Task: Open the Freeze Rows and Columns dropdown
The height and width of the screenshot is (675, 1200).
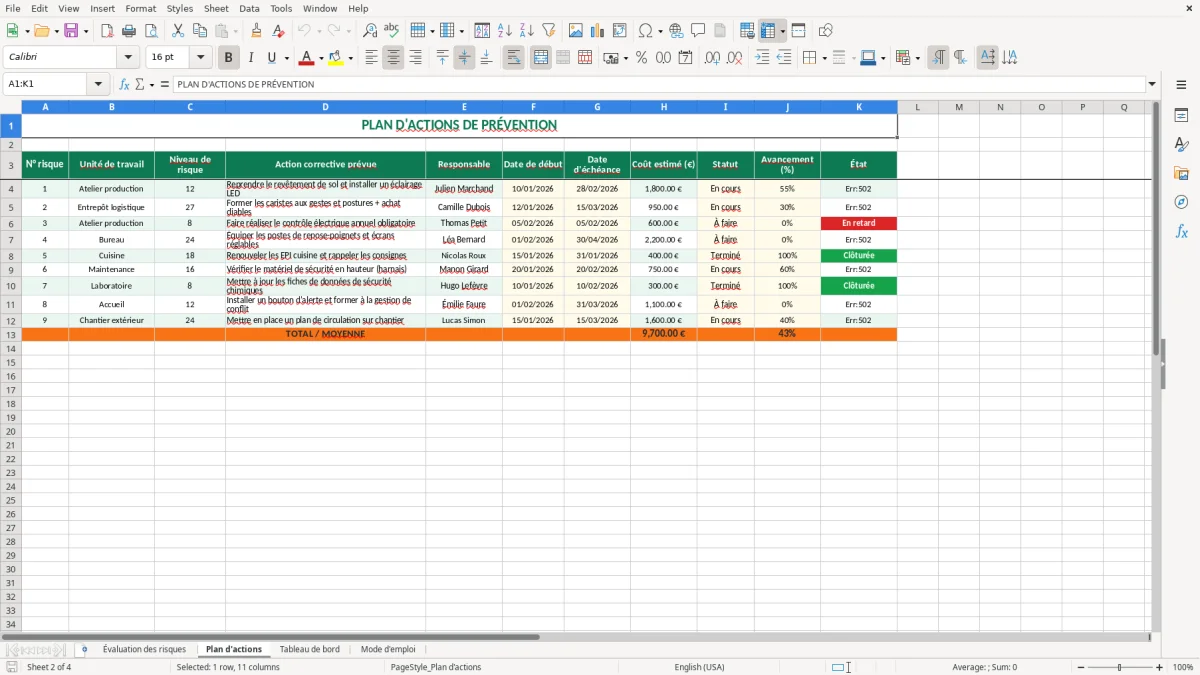Action: click(x=782, y=31)
